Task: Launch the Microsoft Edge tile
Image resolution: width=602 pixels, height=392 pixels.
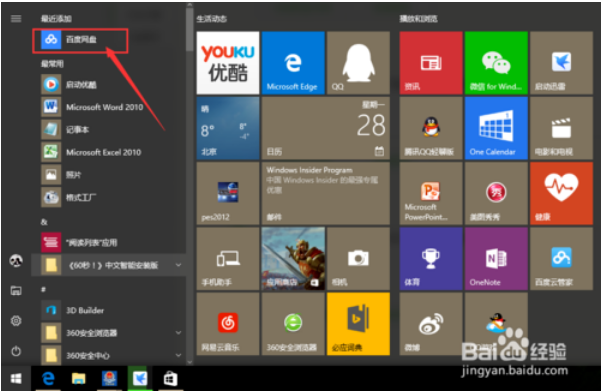Action: (293, 63)
